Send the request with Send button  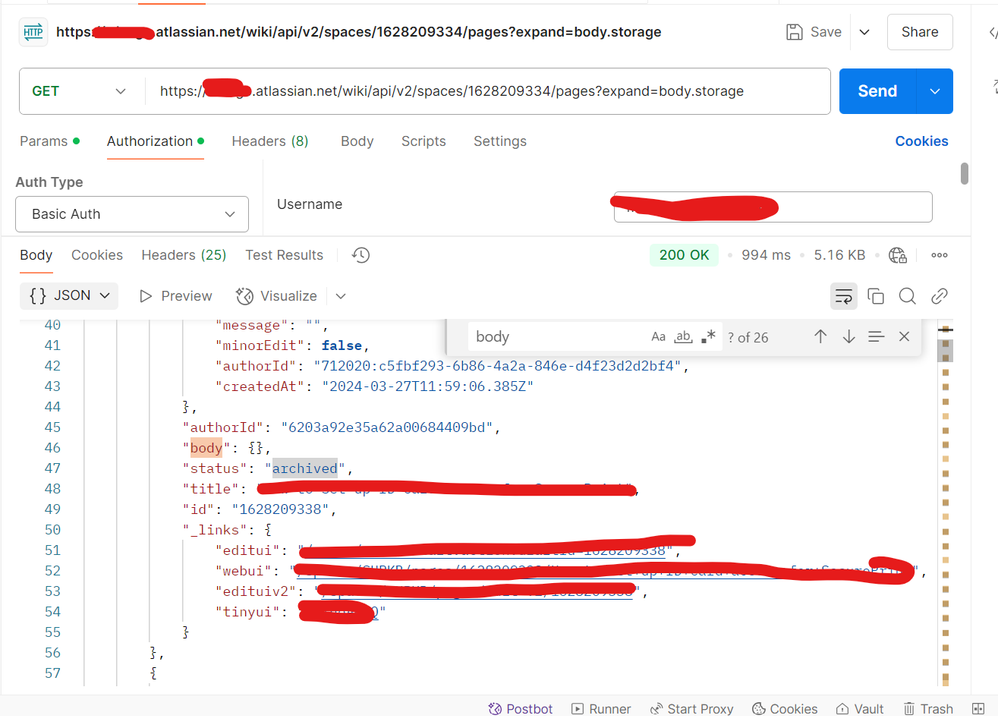(878, 91)
